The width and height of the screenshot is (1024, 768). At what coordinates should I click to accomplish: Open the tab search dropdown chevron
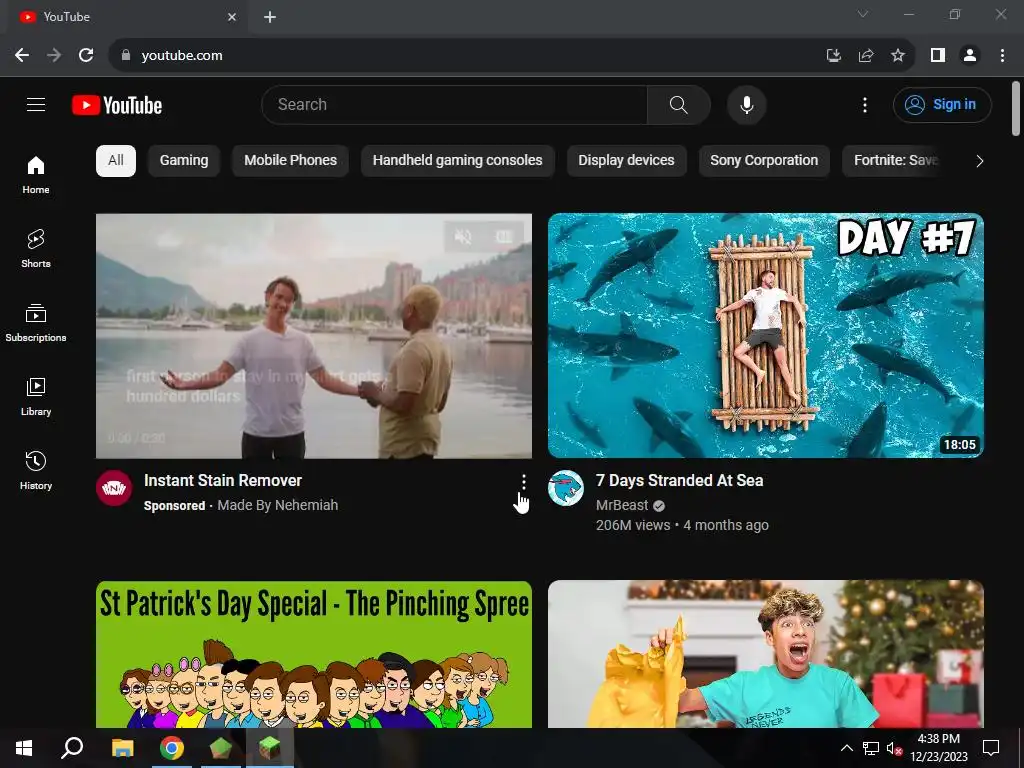coord(863,14)
